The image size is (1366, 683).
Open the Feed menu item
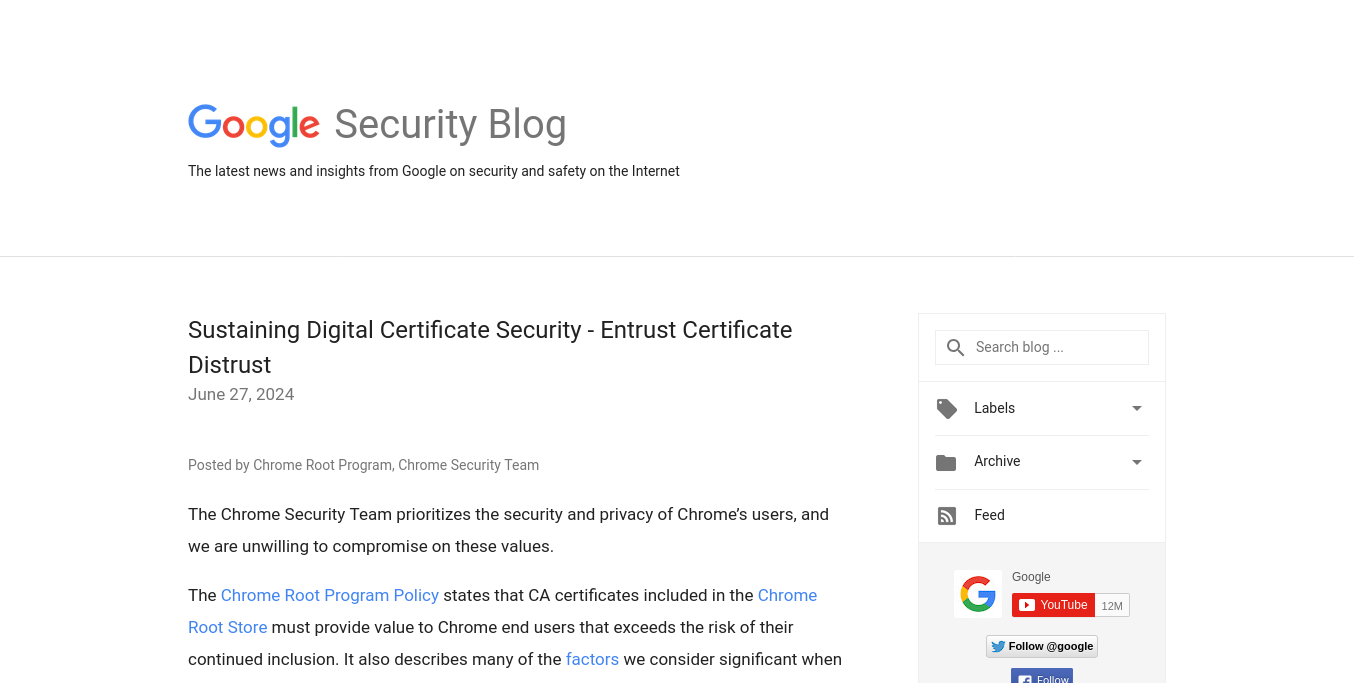pyautogui.click(x=989, y=515)
